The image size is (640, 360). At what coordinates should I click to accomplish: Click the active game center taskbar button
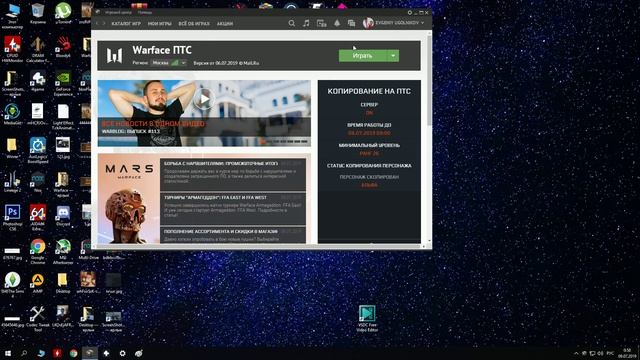[x=90, y=353]
